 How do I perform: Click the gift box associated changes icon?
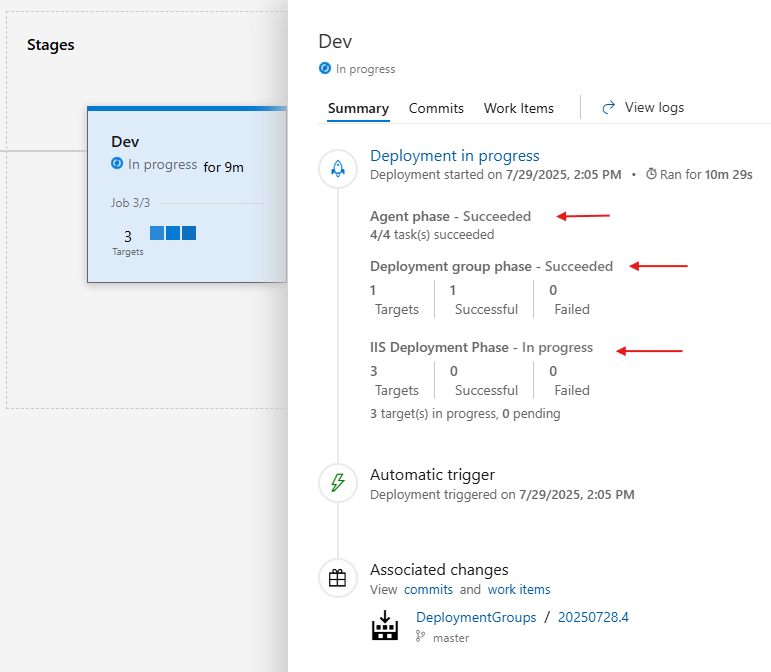(337, 578)
